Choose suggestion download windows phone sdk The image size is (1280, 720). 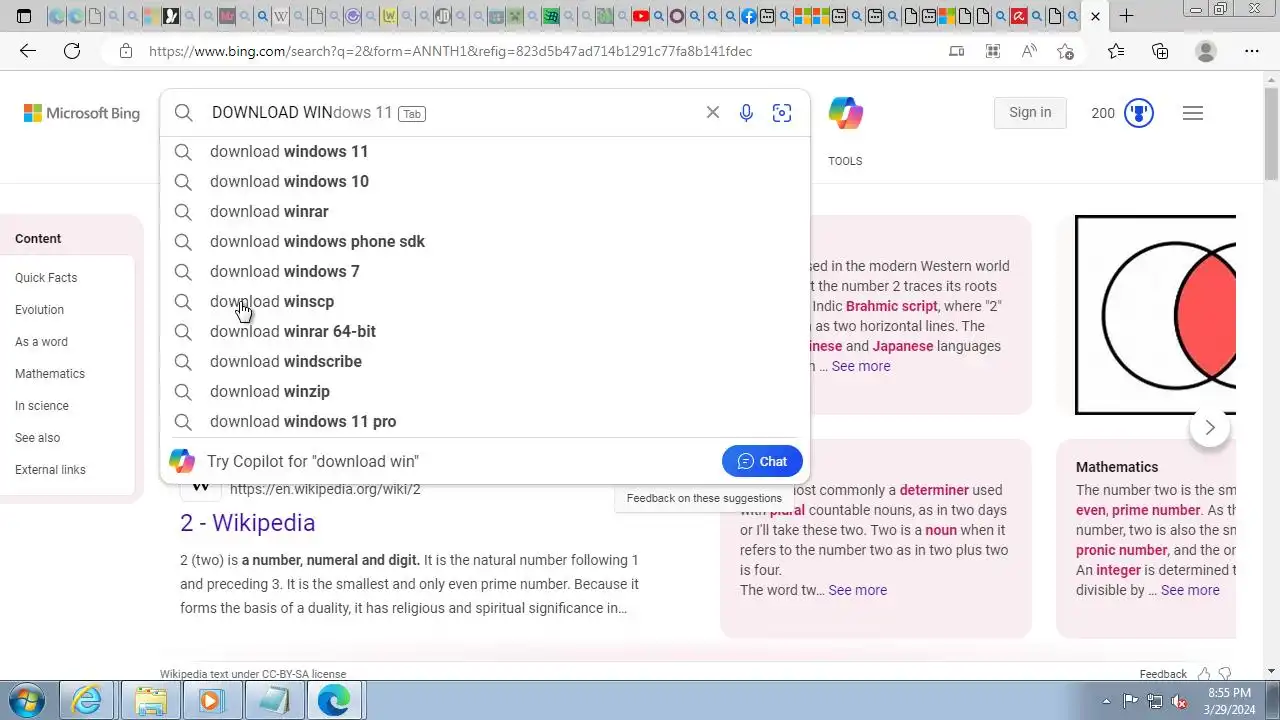point(485,241)
